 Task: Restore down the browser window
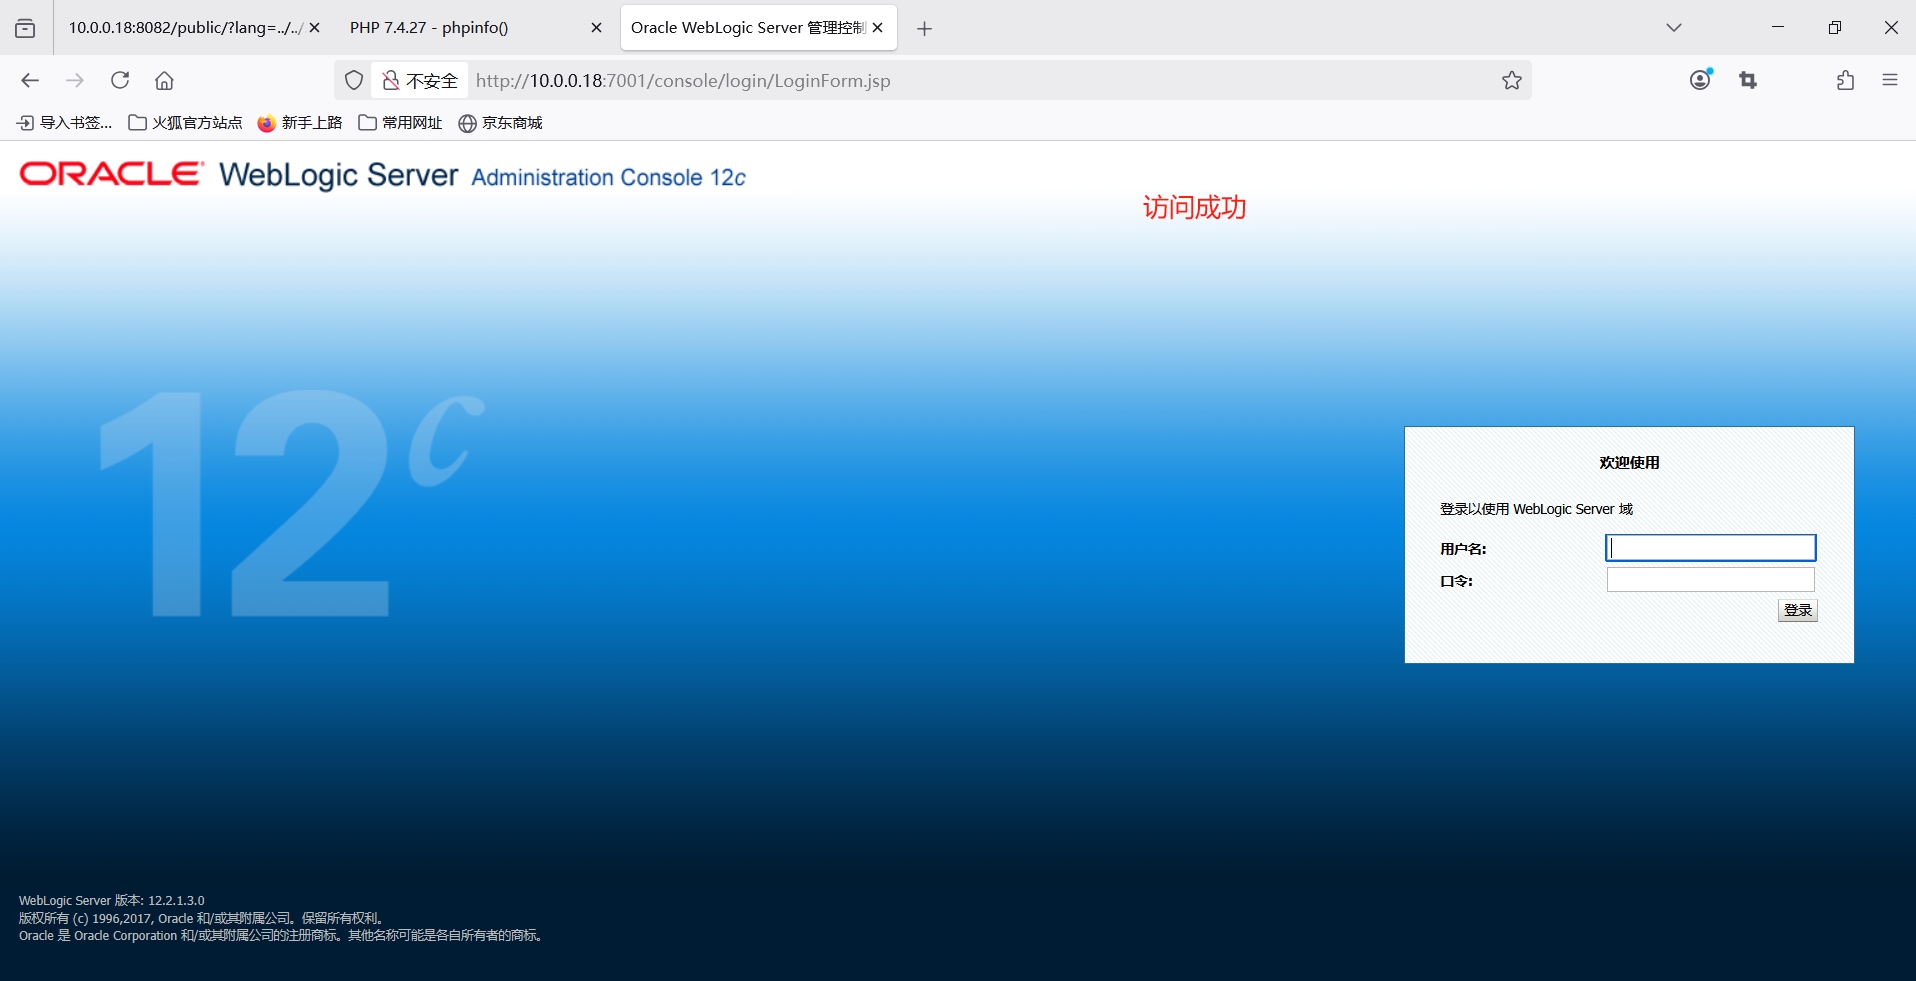click(x=1835, y=28)
